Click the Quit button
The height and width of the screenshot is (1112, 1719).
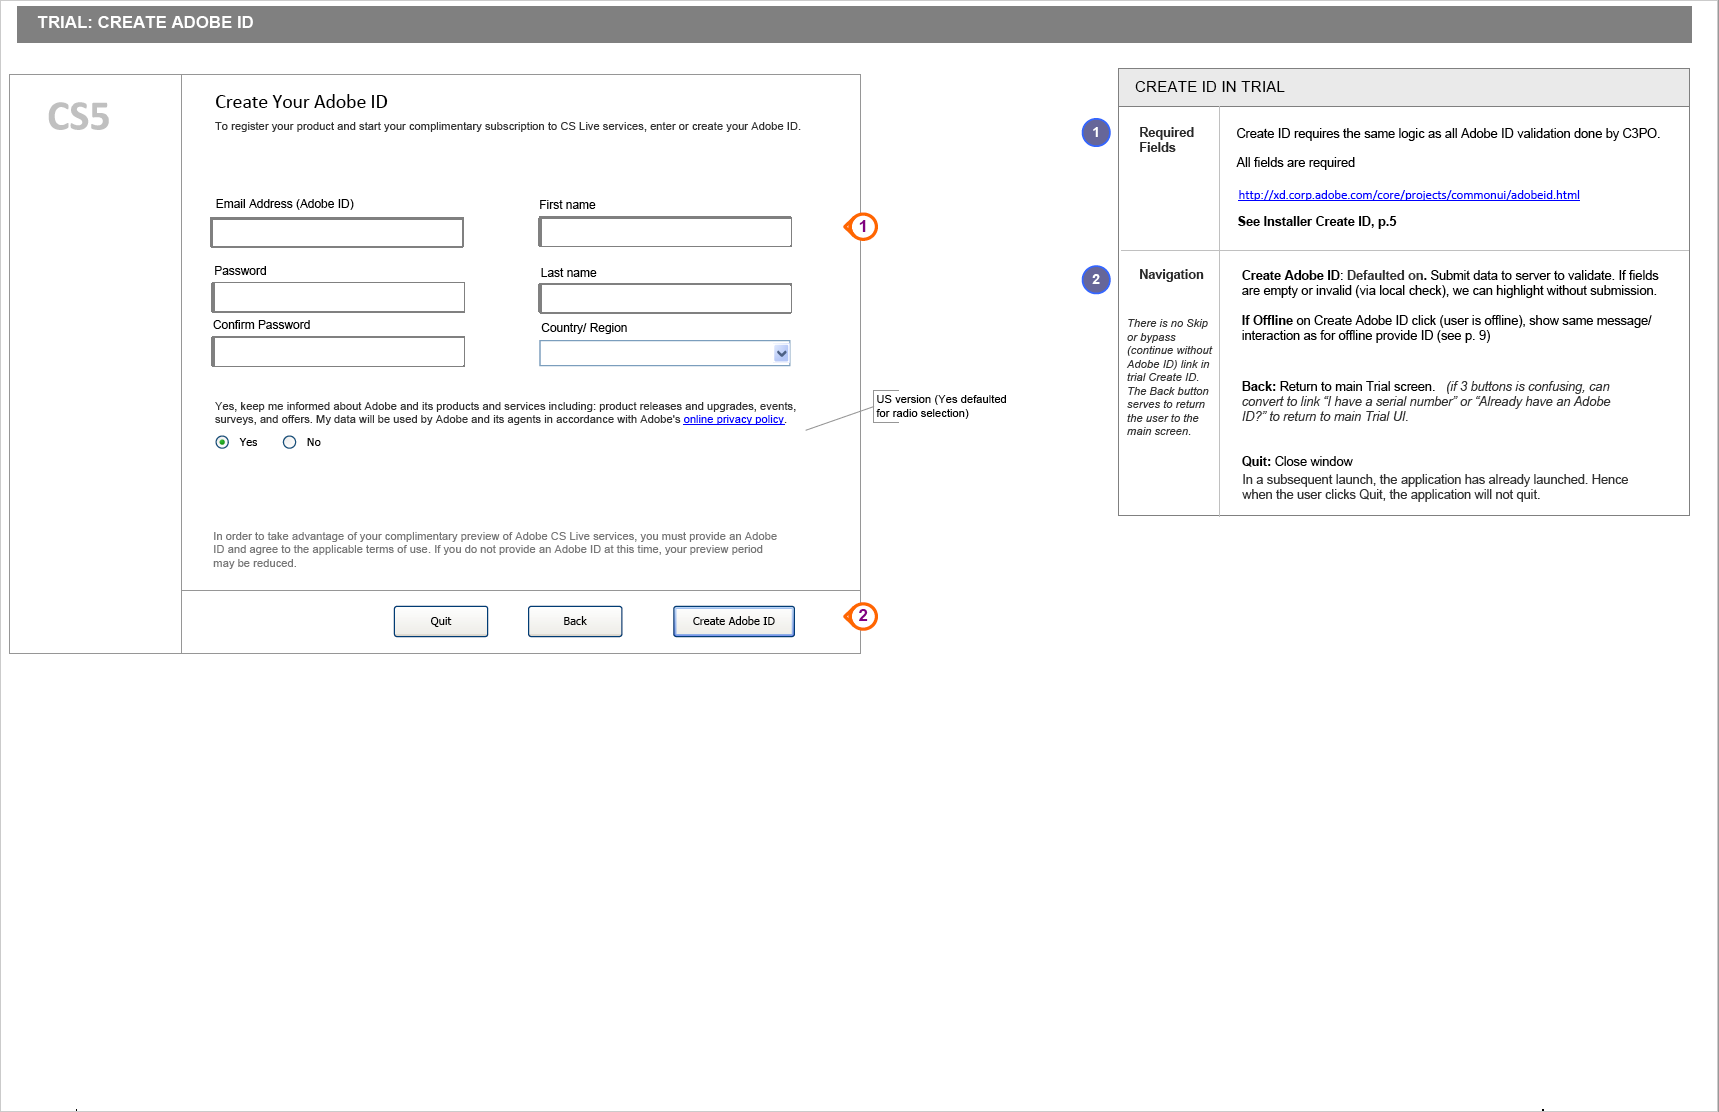(x=441, y=621)
